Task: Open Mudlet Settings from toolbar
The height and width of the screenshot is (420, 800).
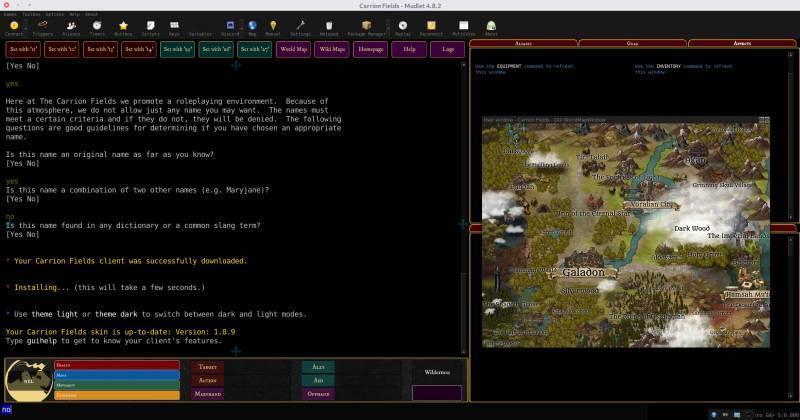Action: [x=300, y=27]
